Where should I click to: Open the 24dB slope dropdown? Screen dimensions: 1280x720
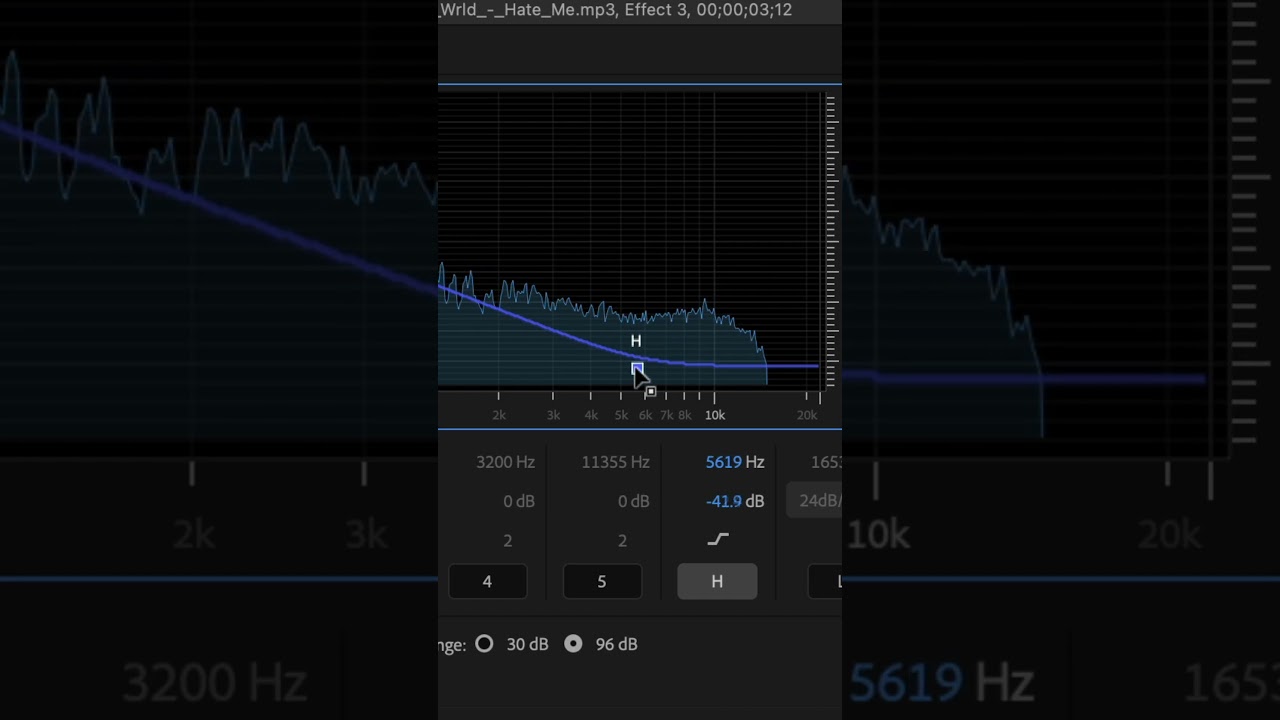(814, 501)
